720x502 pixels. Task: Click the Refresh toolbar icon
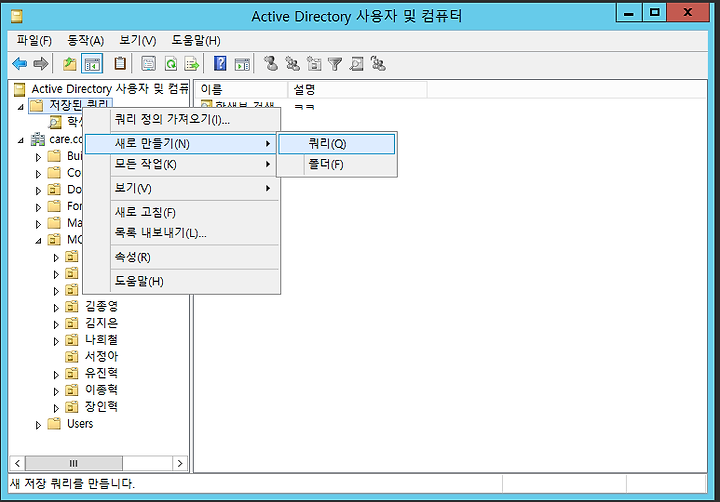point(171,64)
